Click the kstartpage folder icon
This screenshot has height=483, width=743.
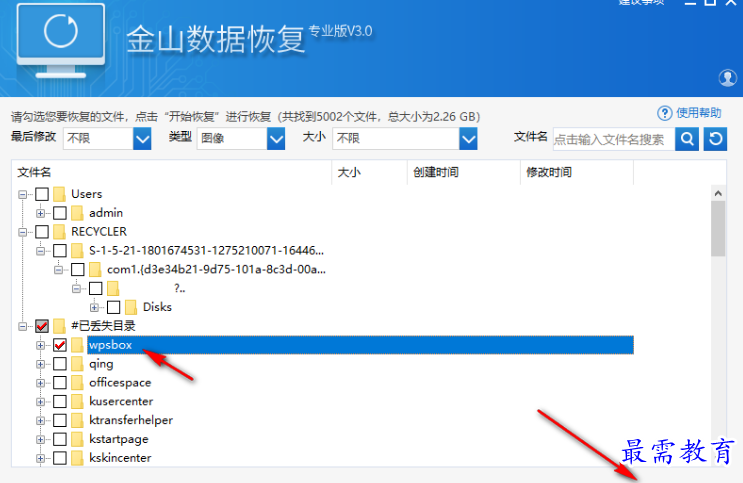point(77,439)
